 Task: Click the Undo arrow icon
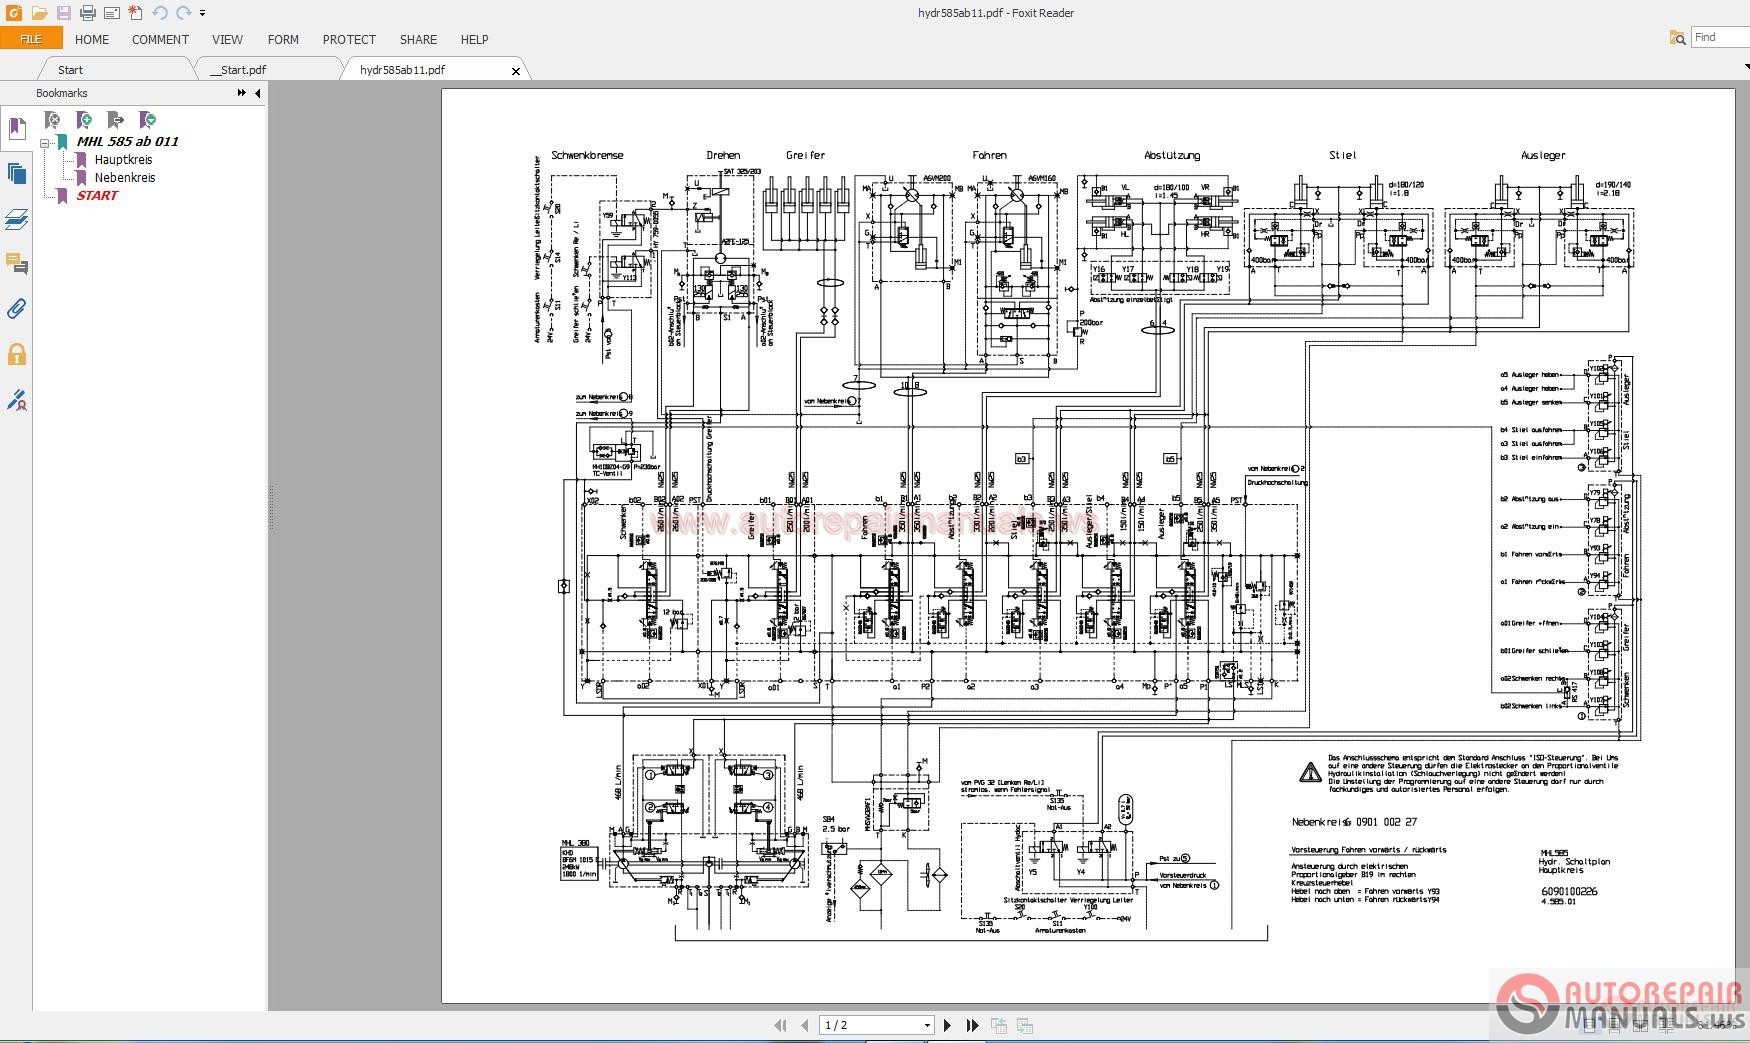[x=160, y=13]
